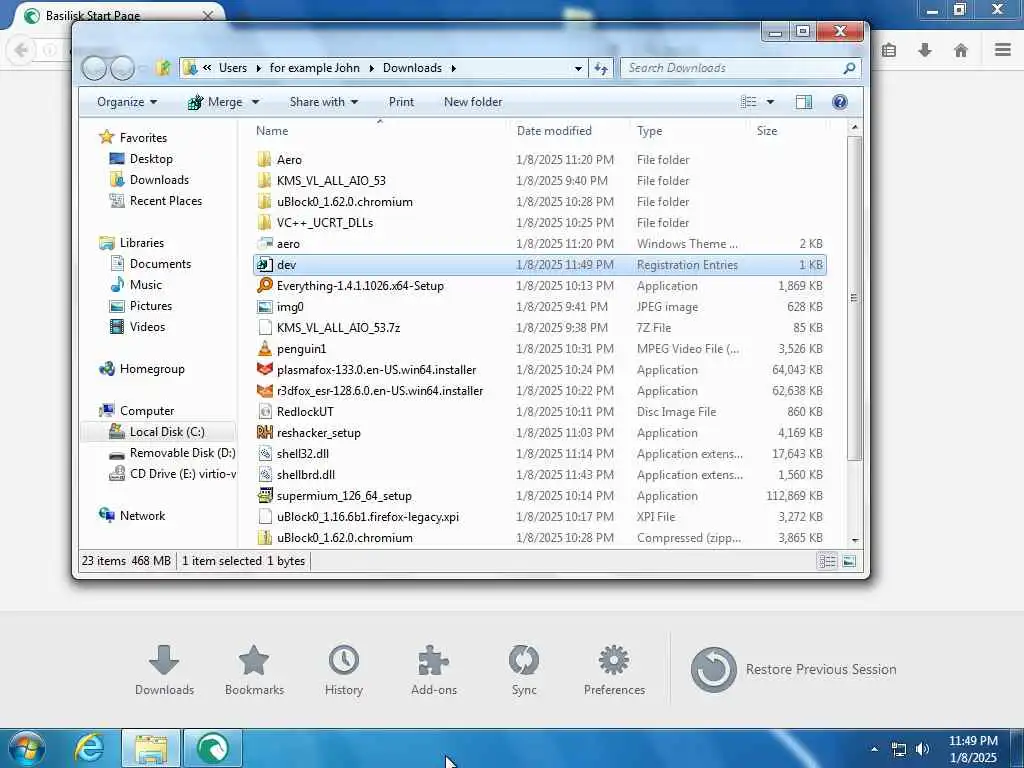
Task: Select the supermium_126_64_setup icon
Action: tap(264, 496)
